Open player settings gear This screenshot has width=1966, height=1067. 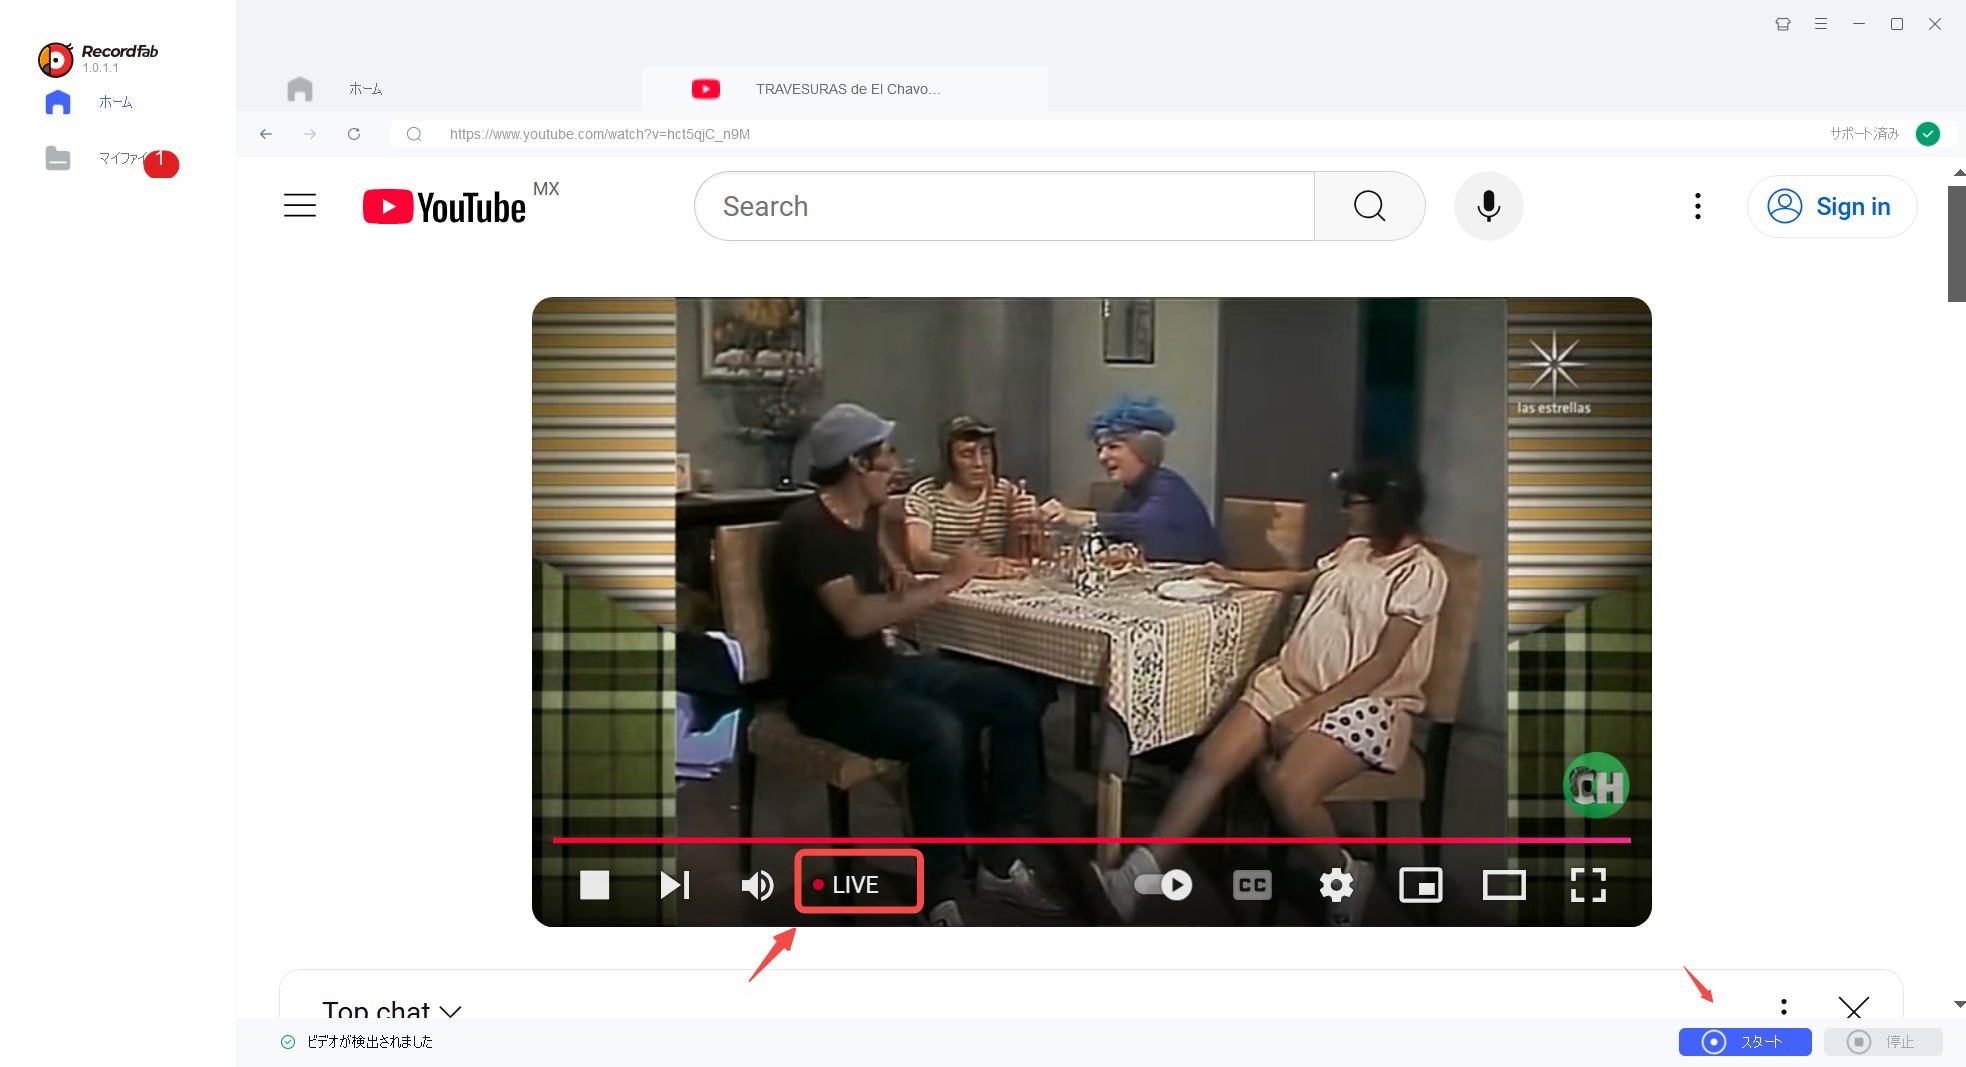coord(1336,885)
